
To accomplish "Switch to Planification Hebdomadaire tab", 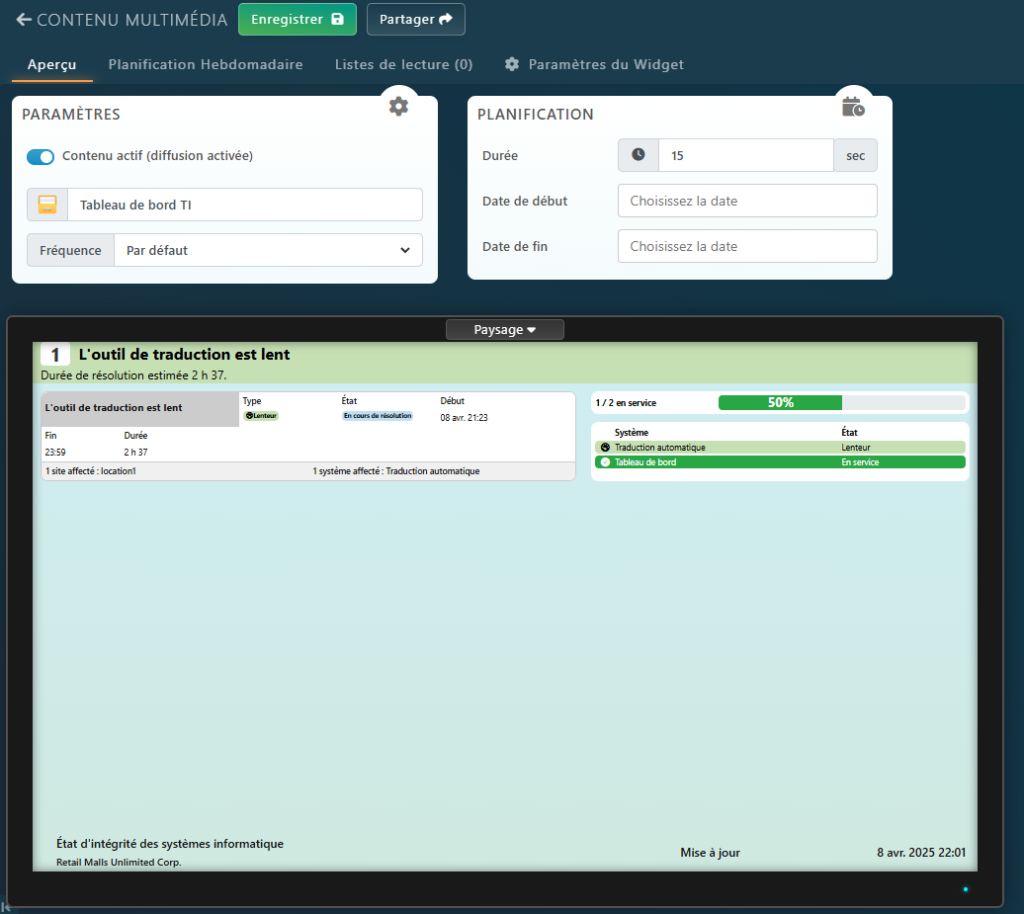I will pos(205,64).
